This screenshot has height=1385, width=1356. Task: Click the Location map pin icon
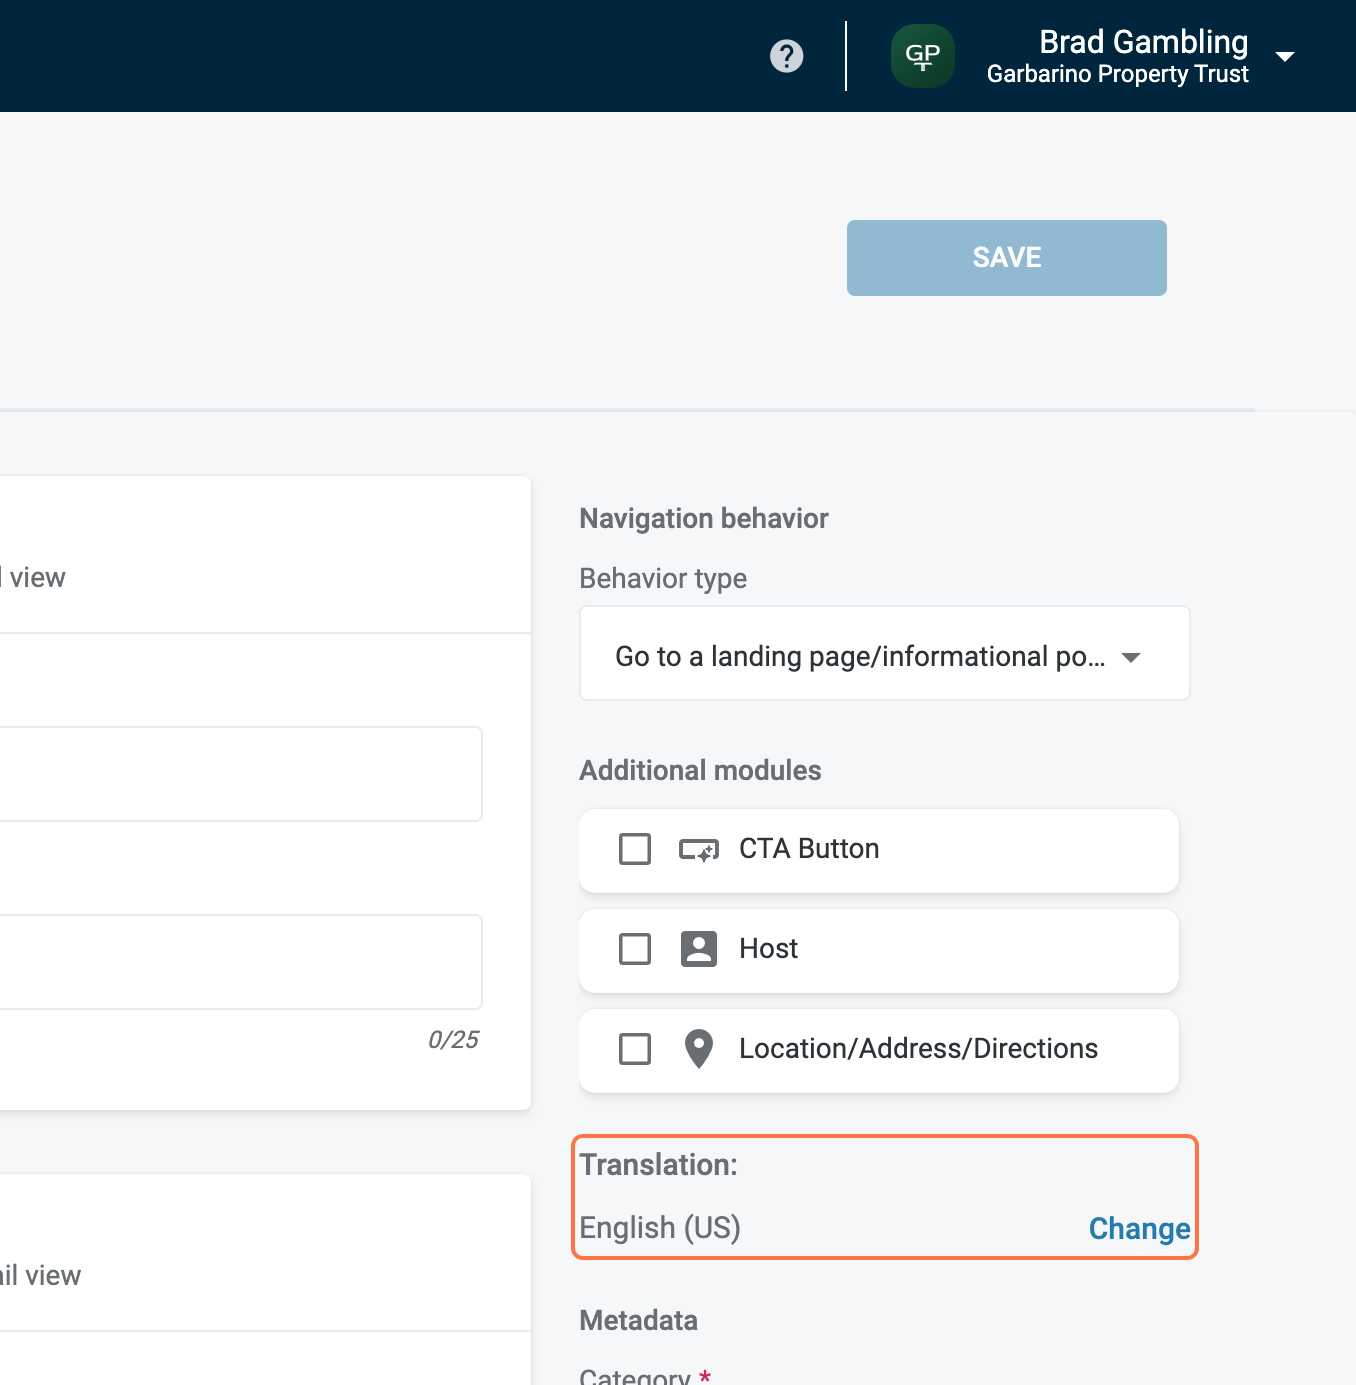pos(698,1049)
